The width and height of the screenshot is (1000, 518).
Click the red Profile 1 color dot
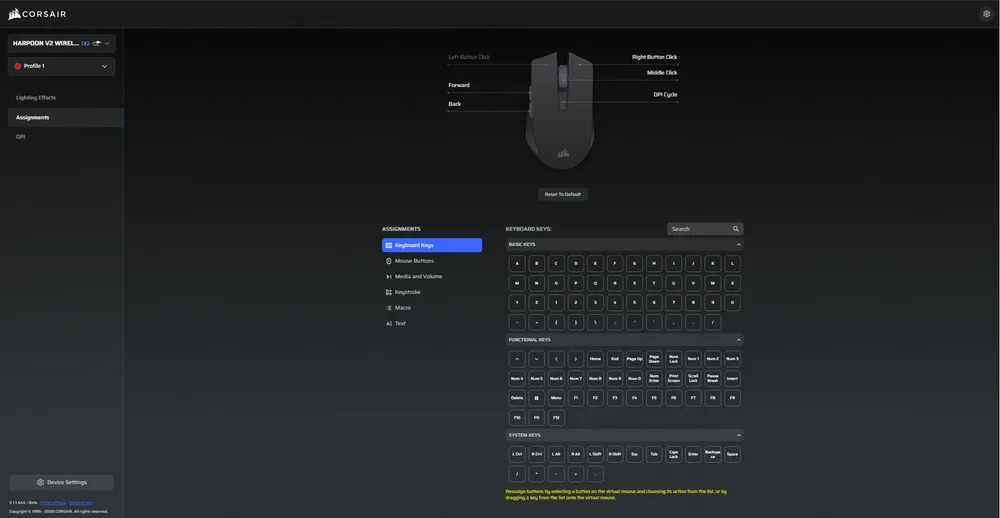[18, 66]
